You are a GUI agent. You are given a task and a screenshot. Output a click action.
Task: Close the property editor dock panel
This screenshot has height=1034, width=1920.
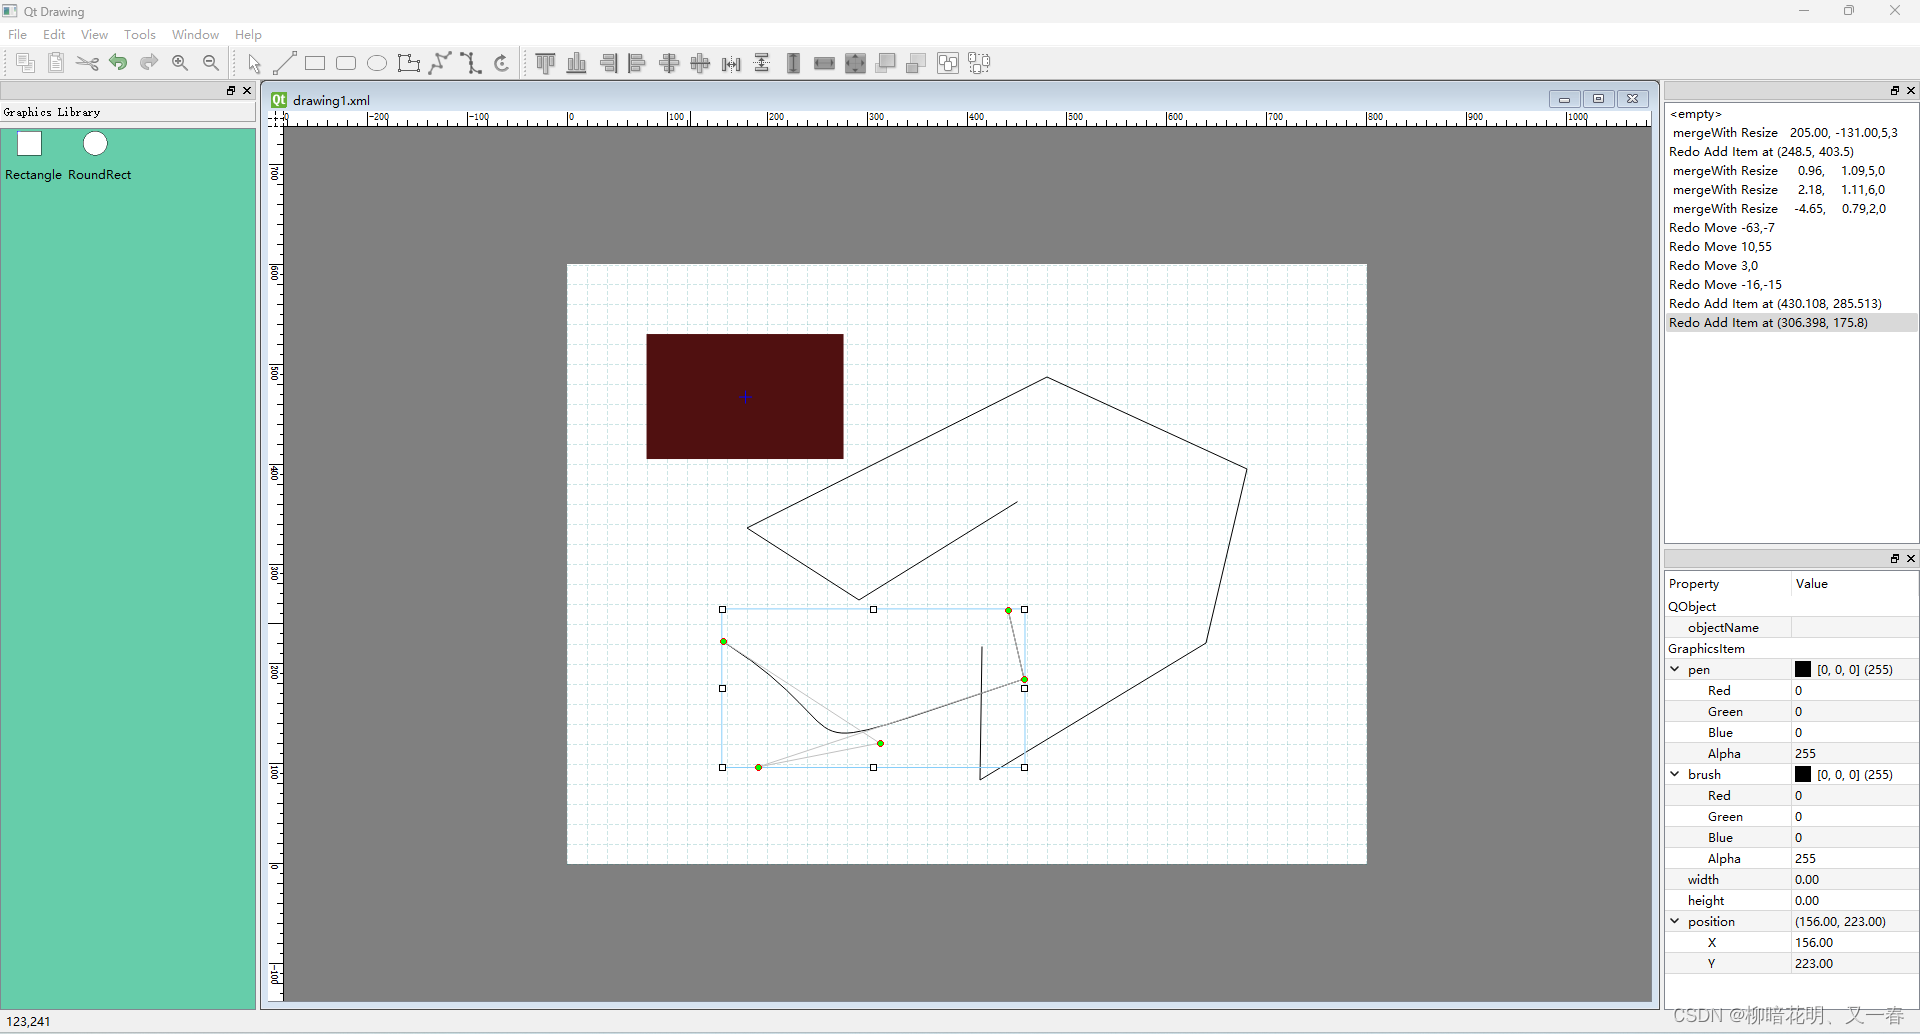click(1911, 558)
